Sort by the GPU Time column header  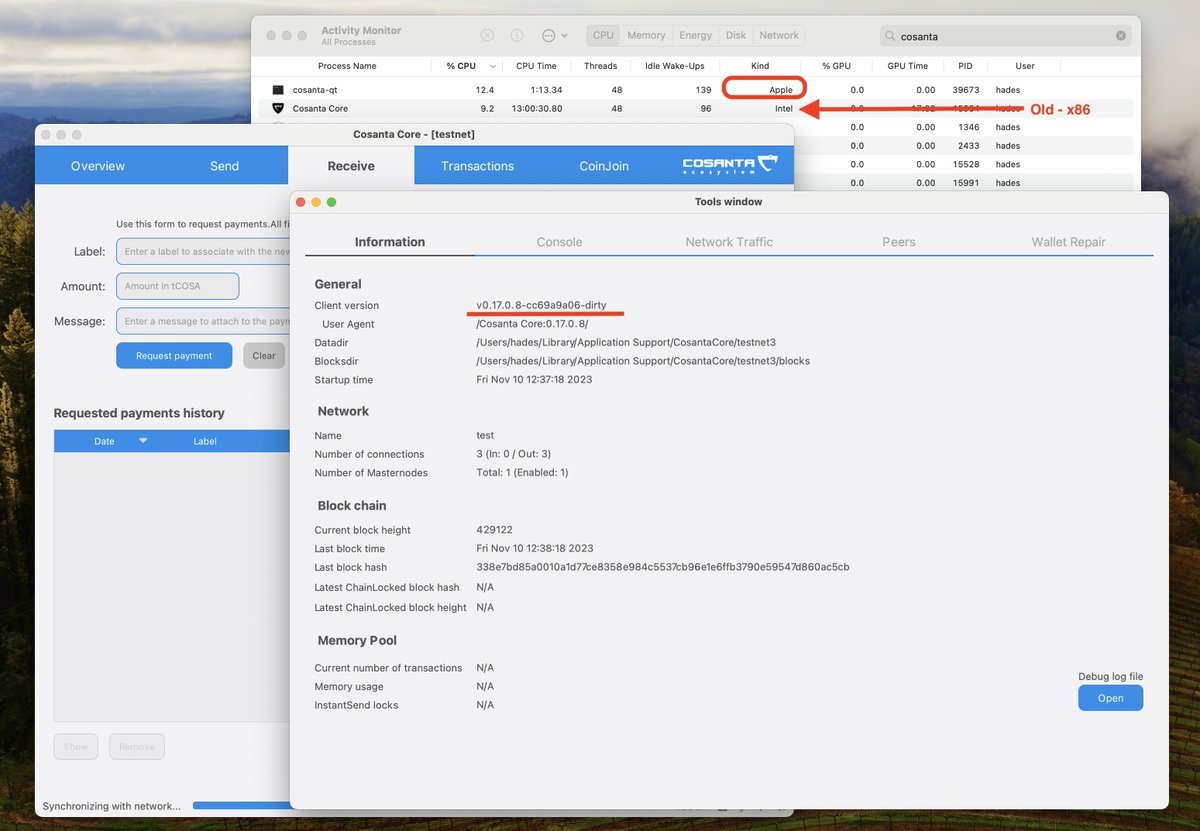[907, 66]
